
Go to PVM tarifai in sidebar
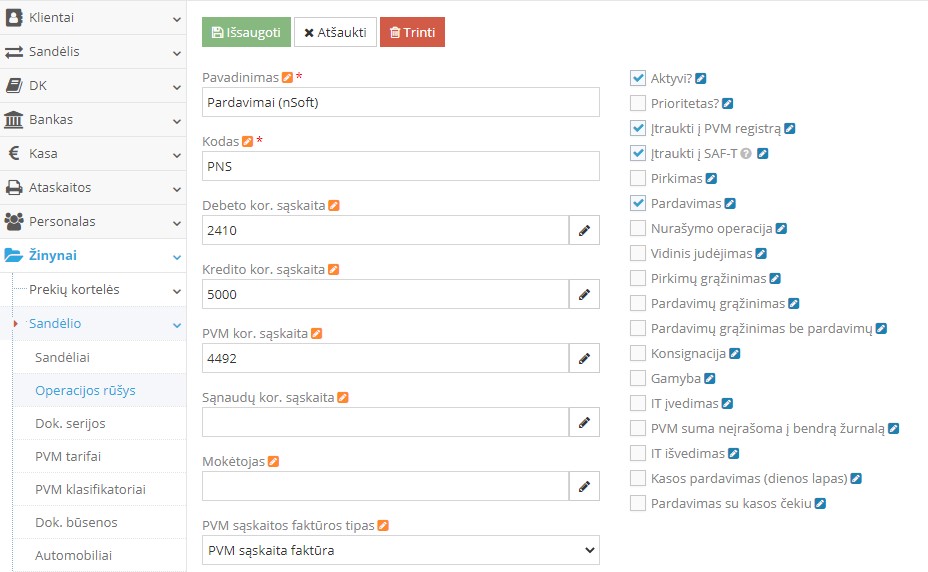[68, 457]
